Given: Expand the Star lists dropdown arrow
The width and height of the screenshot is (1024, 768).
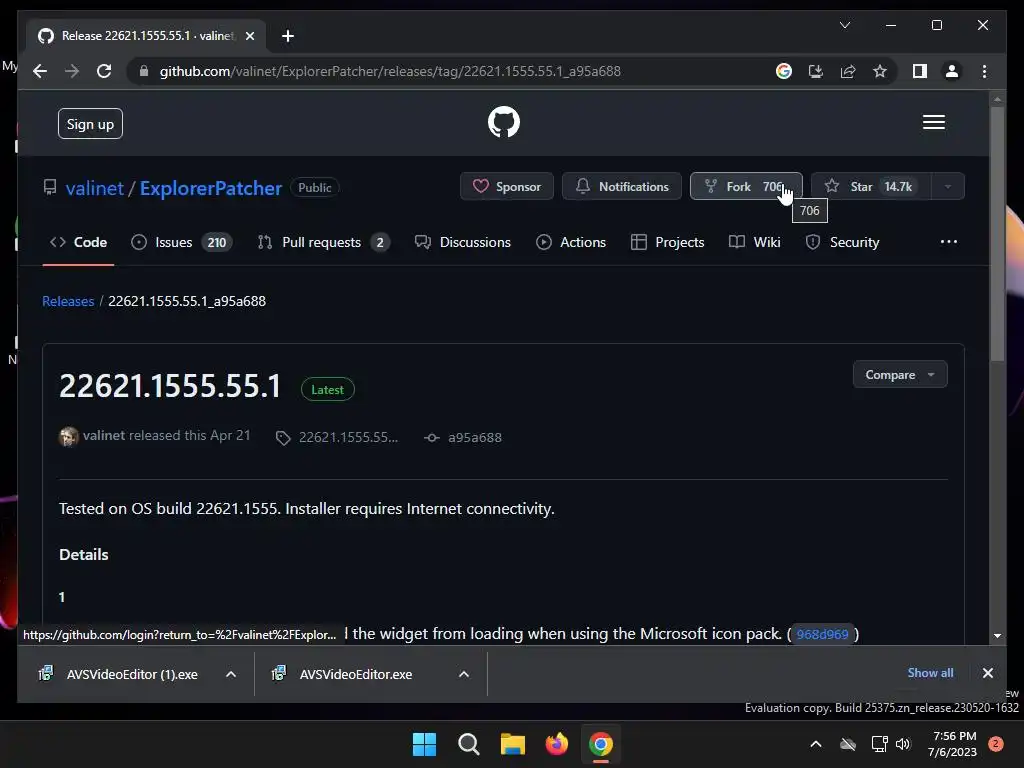Looking at the screenshot, I should [948, 186].
